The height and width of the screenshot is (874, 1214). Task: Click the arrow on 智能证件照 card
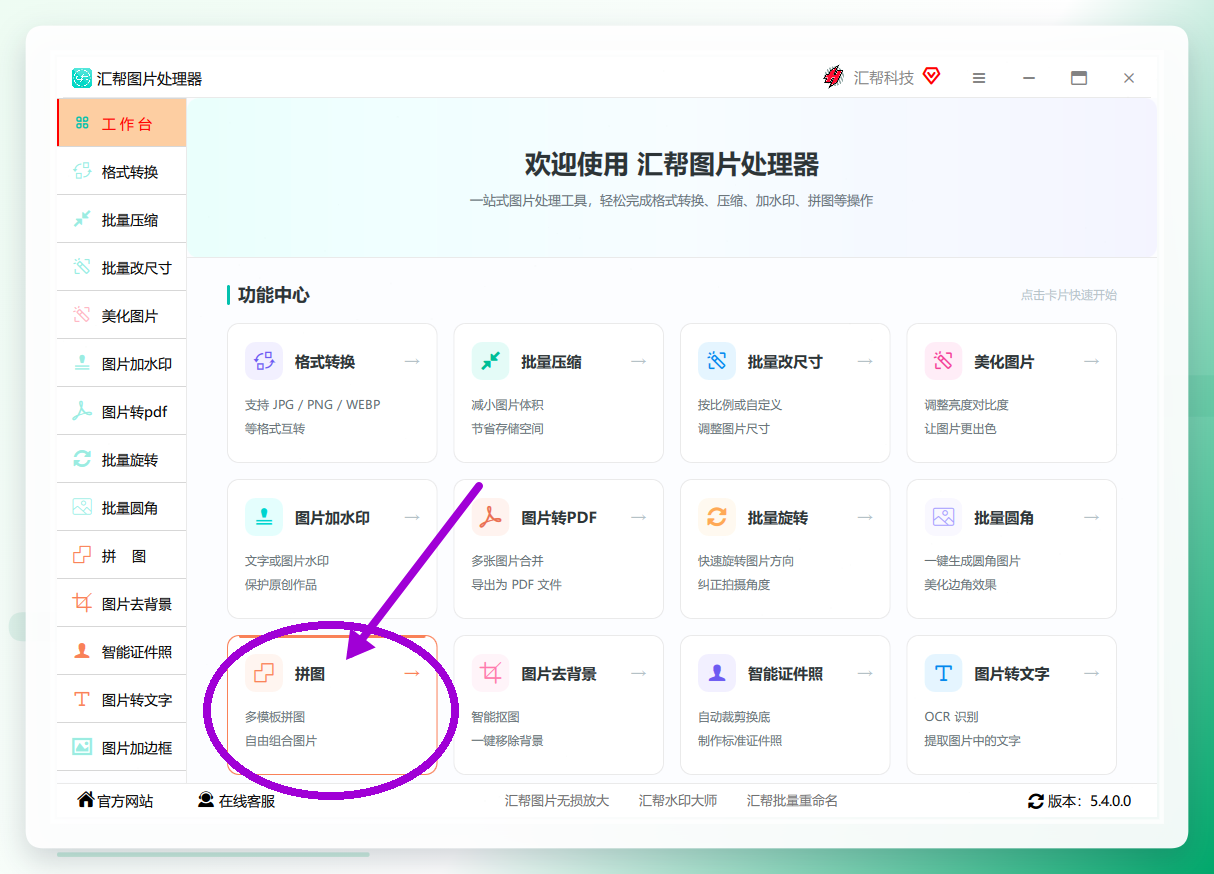click(x=865, y=673)
